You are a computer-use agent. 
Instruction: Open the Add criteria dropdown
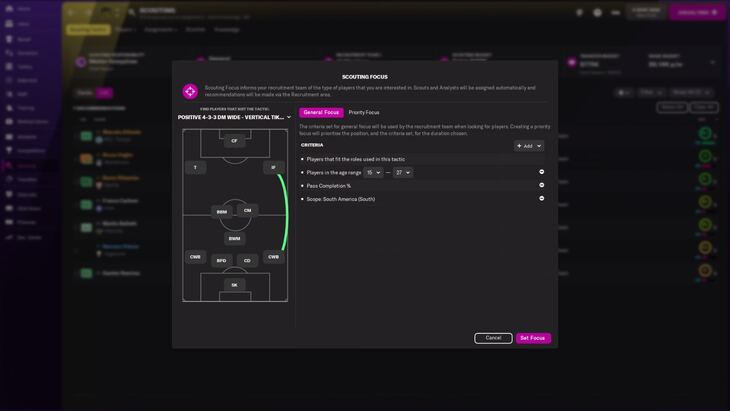[x=529, y=146]
